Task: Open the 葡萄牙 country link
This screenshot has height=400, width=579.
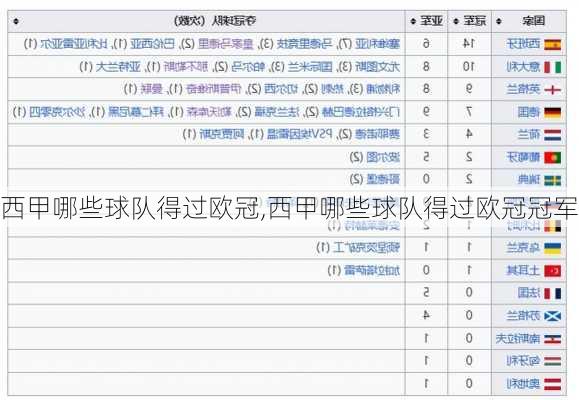Action: coord(523,157)
